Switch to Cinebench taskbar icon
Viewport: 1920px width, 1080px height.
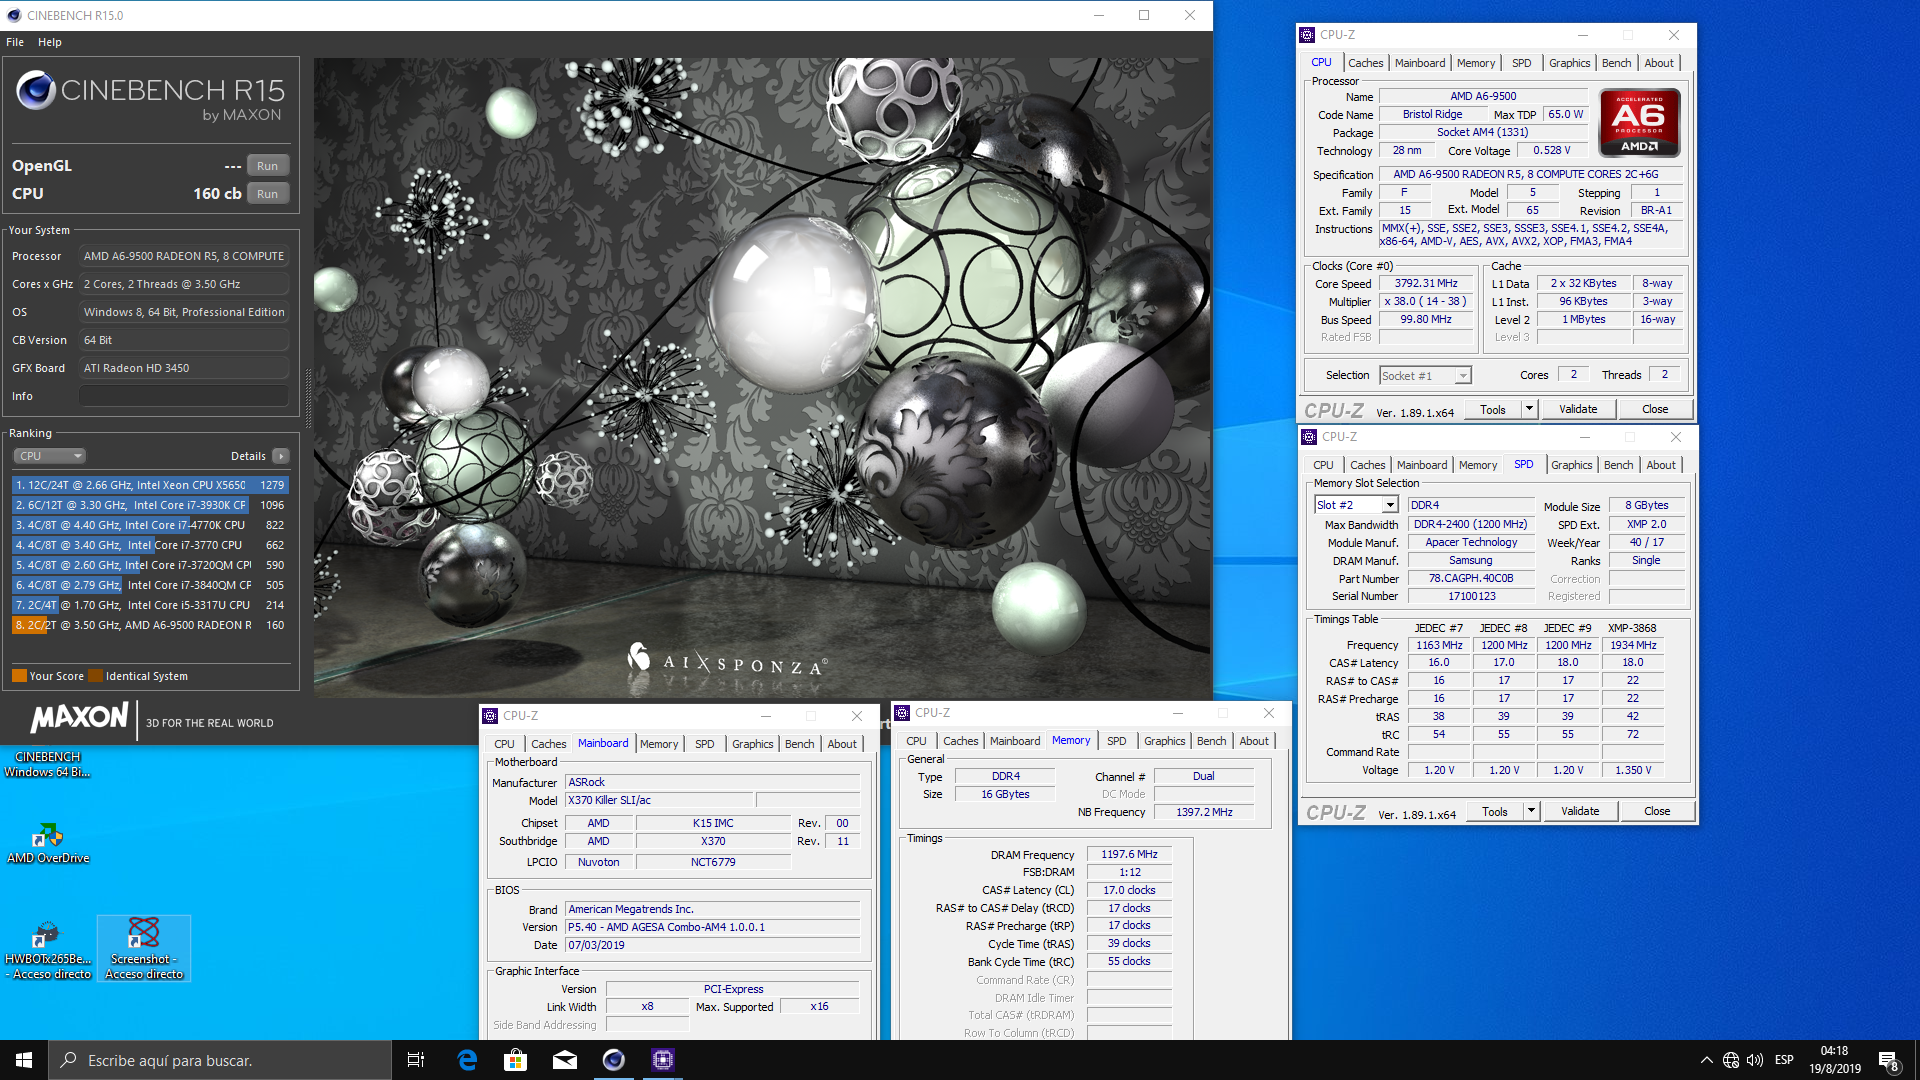614,1060
